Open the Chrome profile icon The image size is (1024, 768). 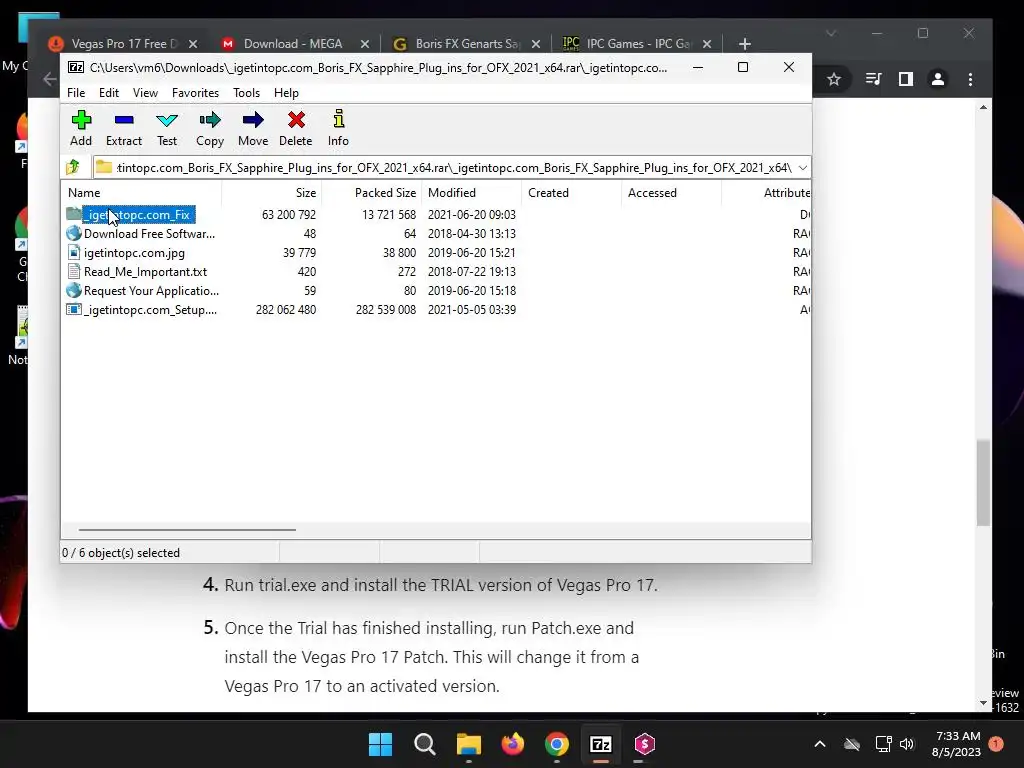click(938, 80)
